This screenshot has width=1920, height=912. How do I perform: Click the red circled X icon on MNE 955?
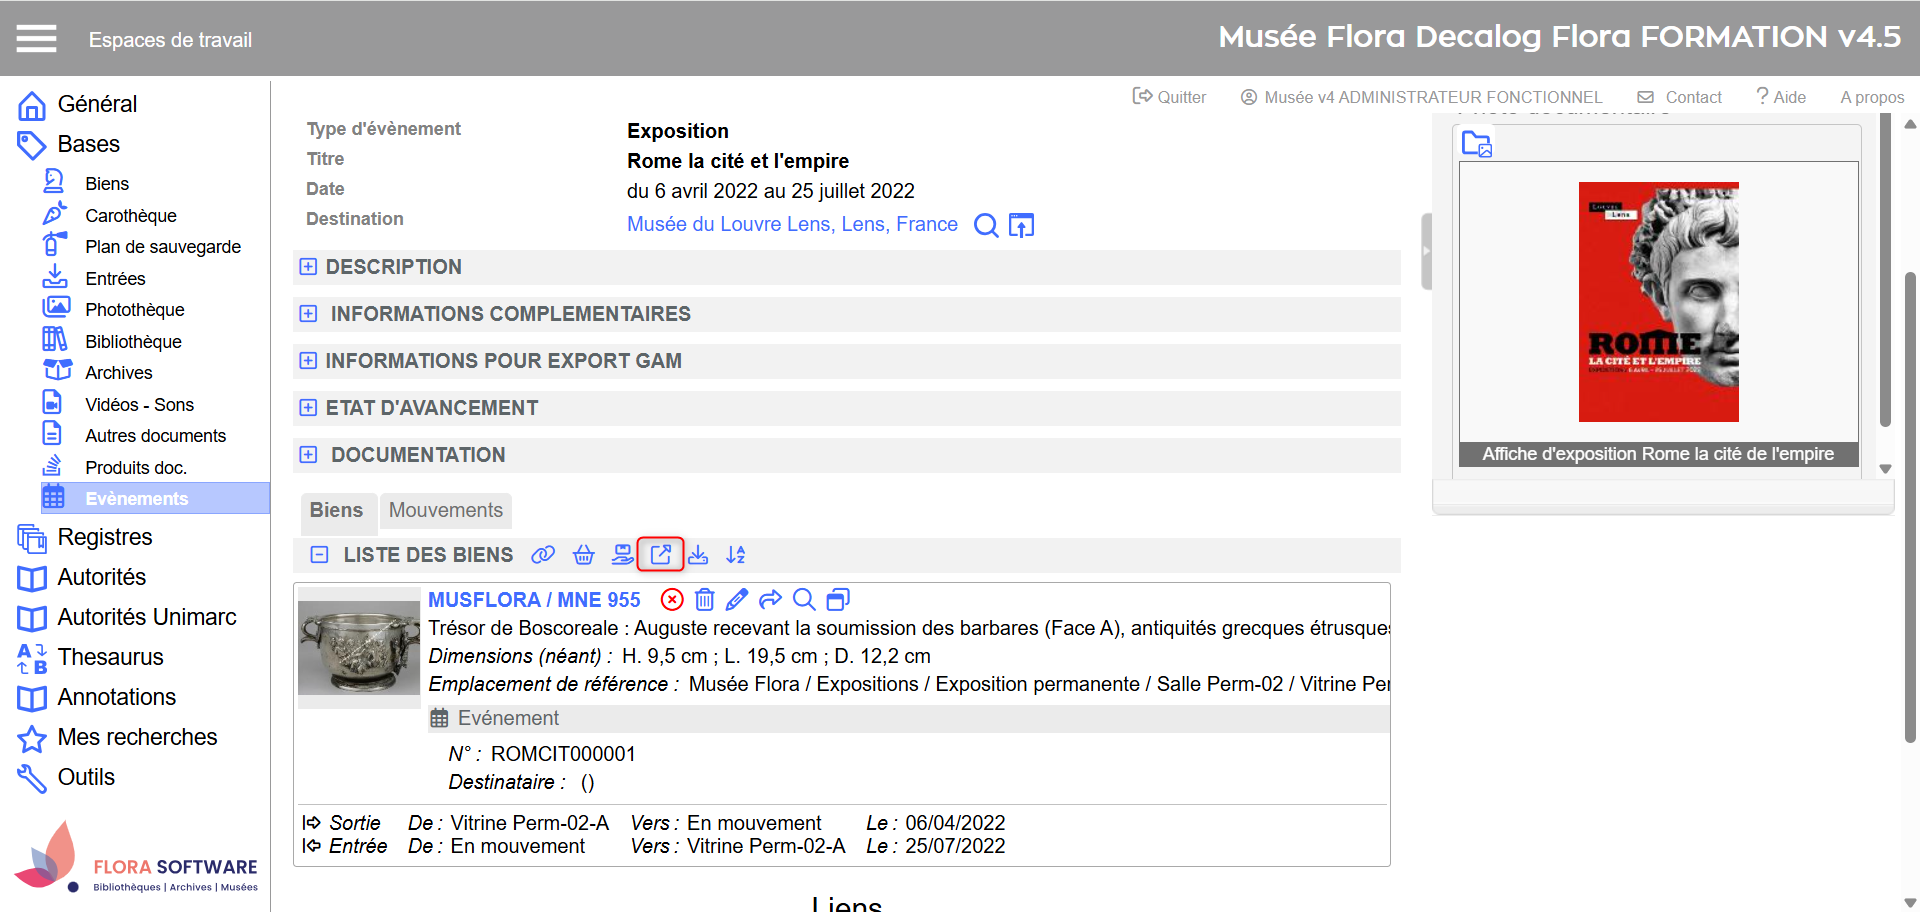pyautogui.click(x=672, y=600)
